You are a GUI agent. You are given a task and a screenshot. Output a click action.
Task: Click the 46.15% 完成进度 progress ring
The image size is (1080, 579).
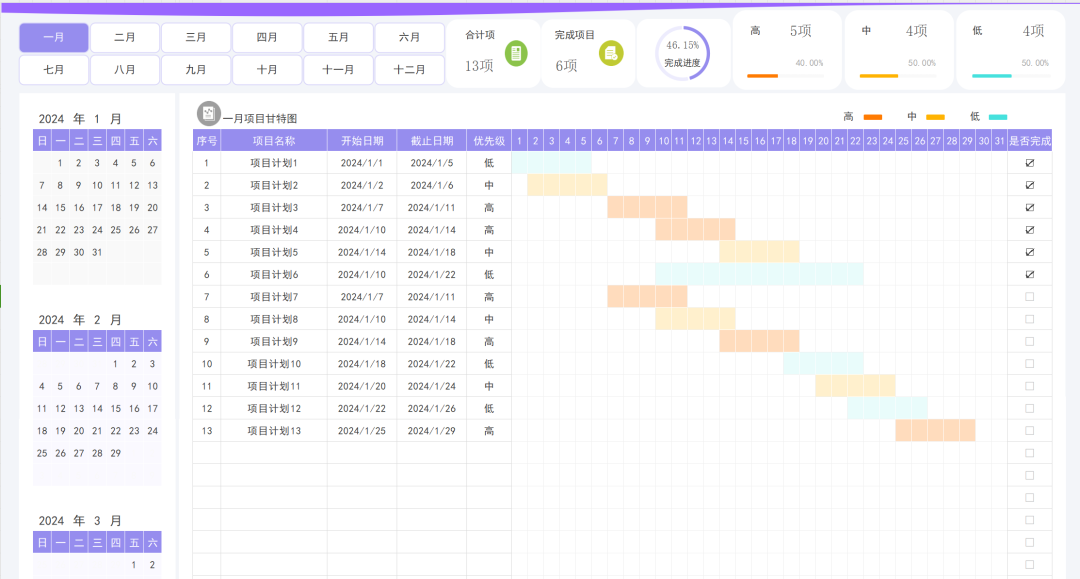(682, 54)
